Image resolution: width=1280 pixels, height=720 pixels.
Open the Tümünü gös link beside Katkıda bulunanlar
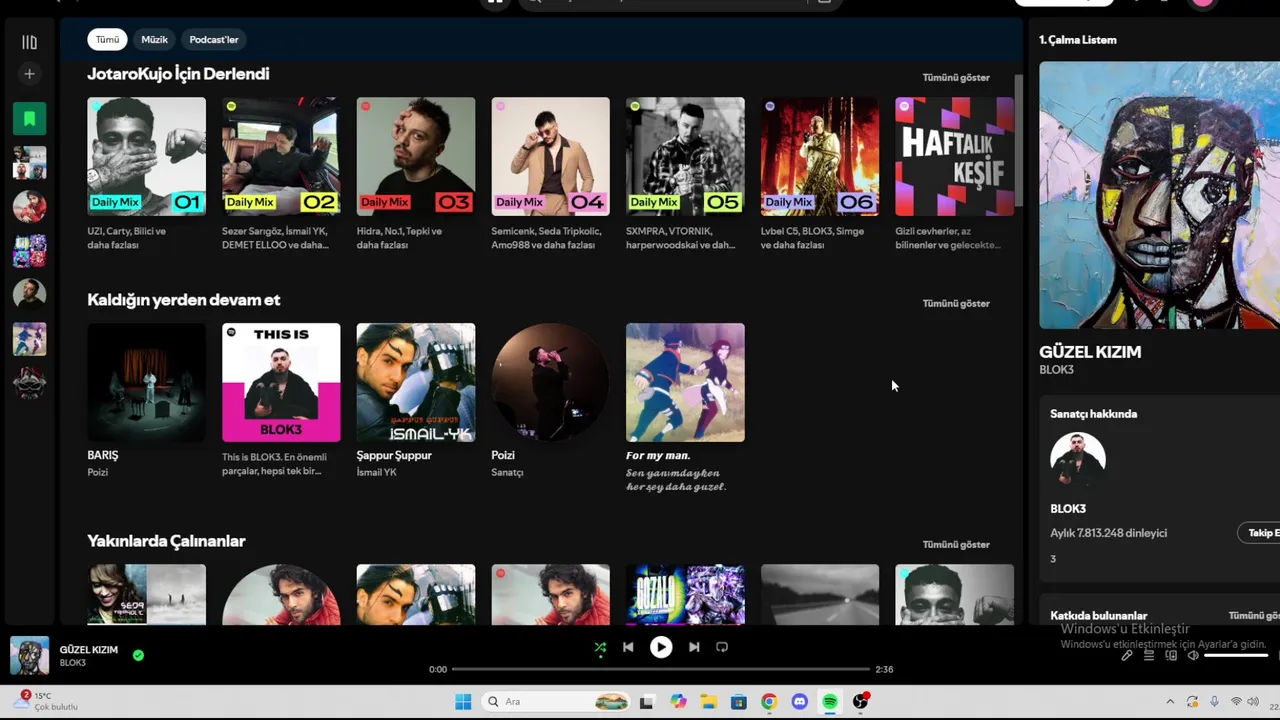tap(1254, 616)
